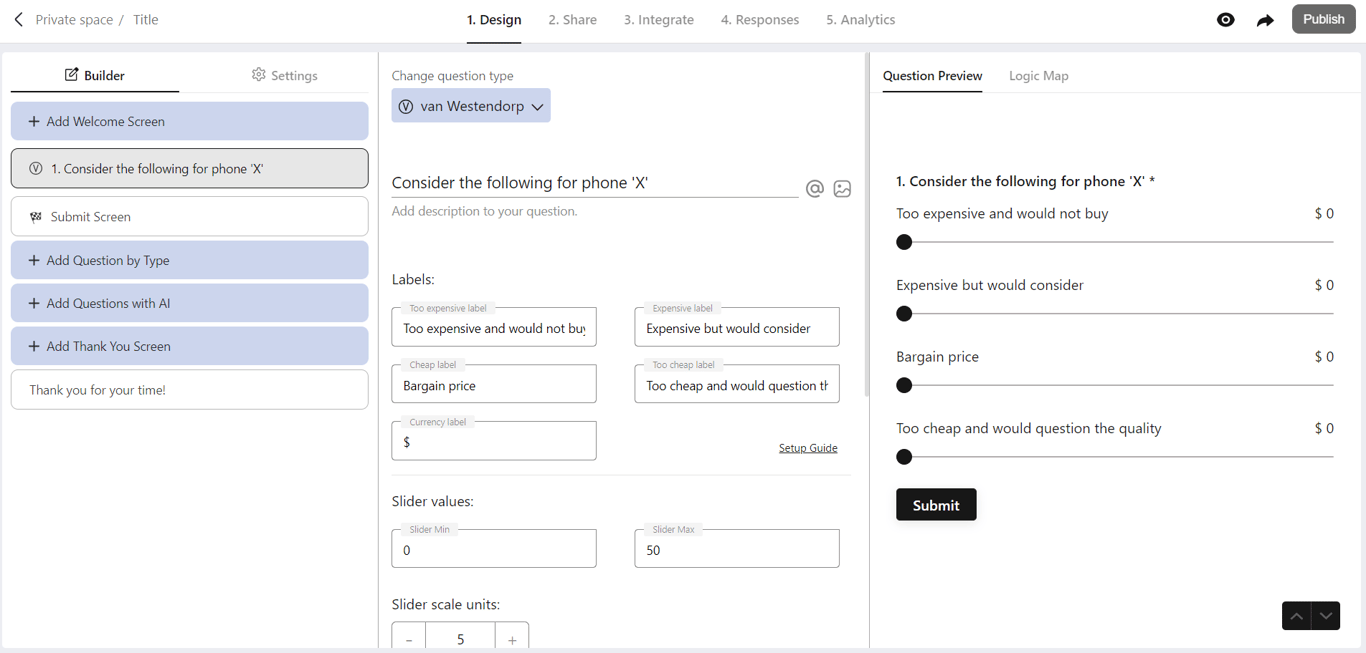This screenshot has height=653, width=1366.
Task: Click the back arrow beside Private space
Action: 19,20
